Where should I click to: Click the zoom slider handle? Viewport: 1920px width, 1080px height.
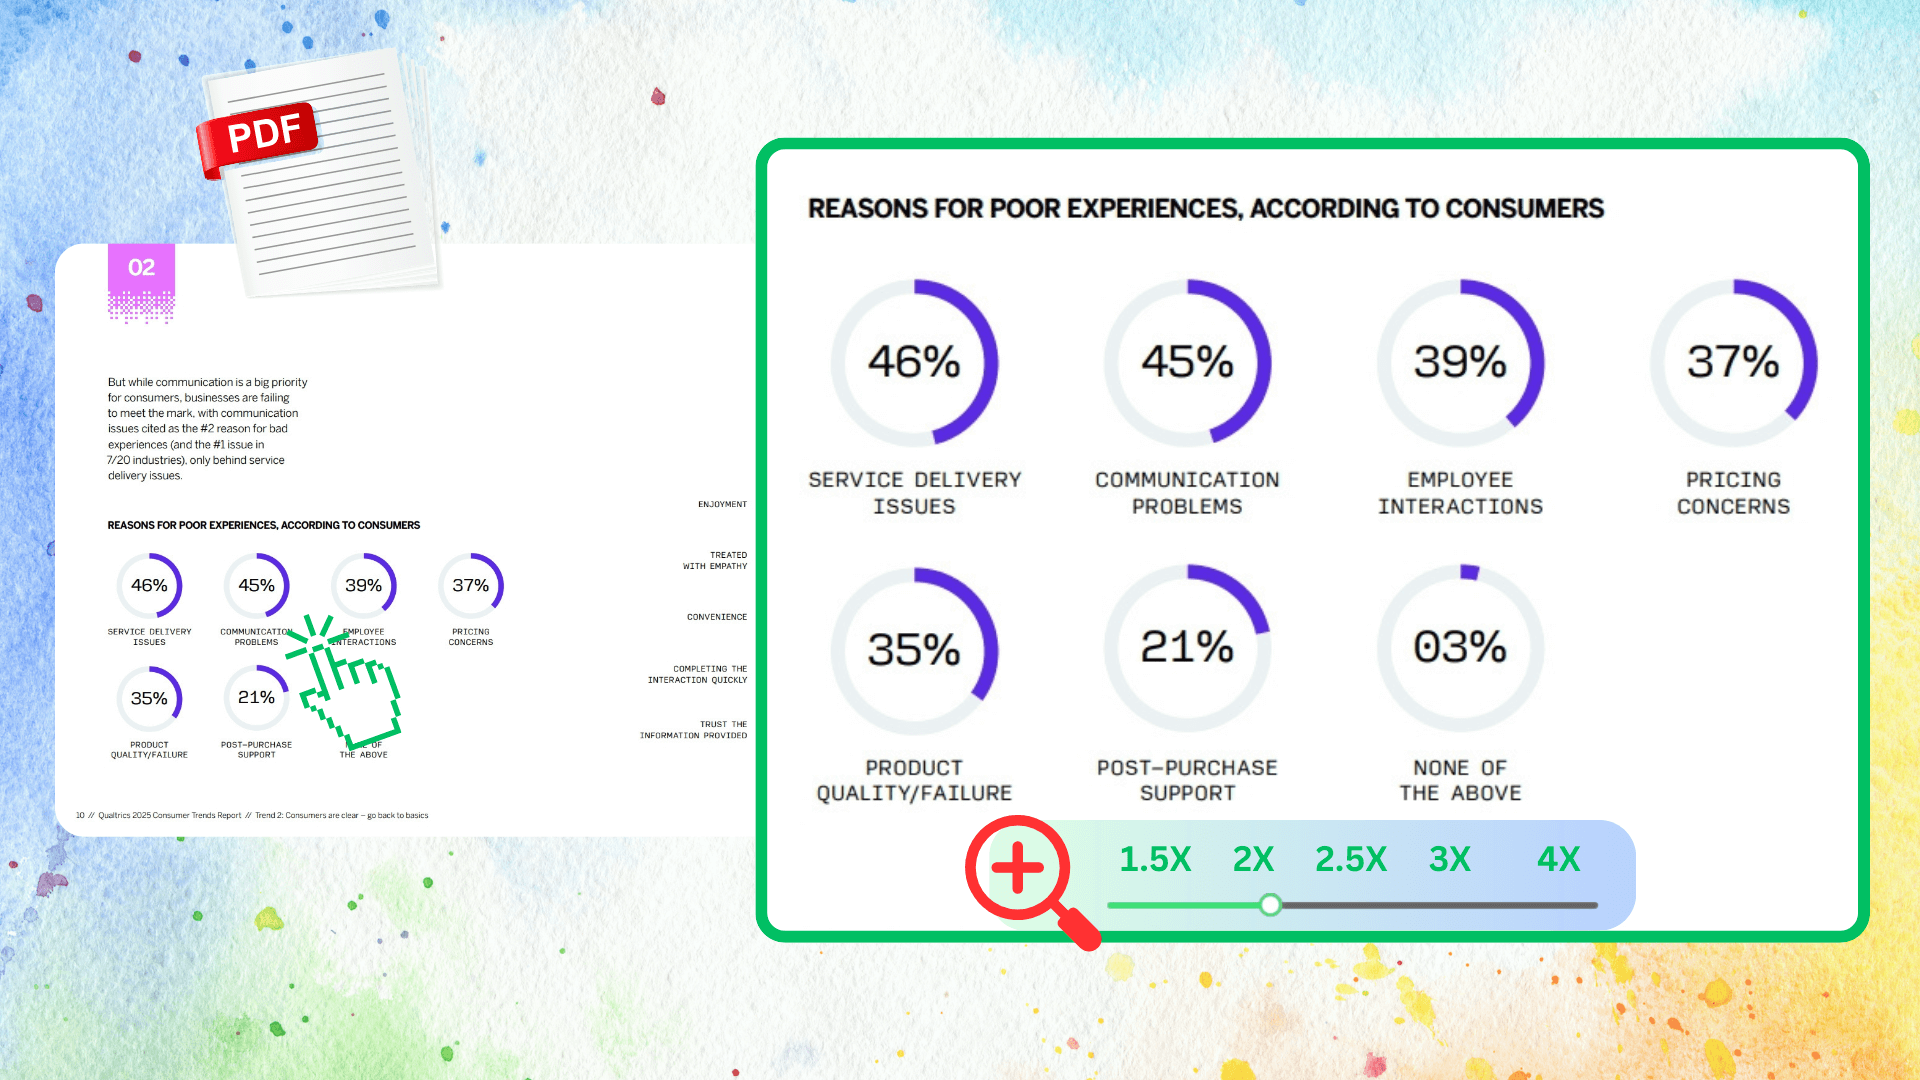click(x=1270, y=905)
